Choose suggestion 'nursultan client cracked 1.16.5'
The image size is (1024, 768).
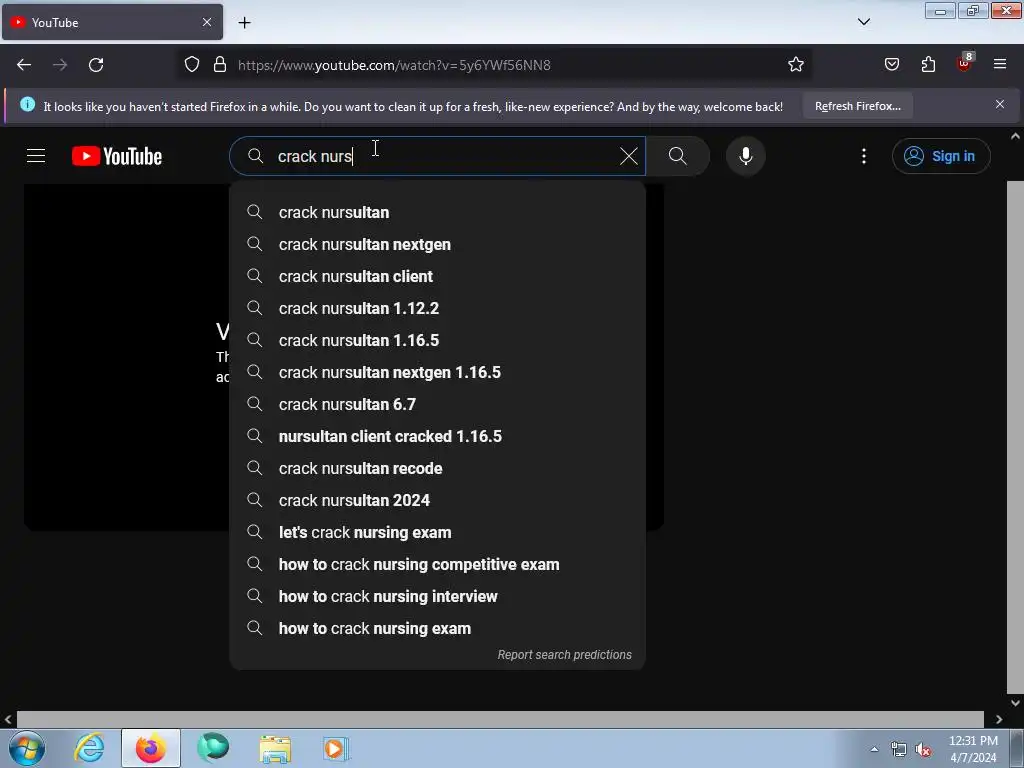click(x=438, y=436)
